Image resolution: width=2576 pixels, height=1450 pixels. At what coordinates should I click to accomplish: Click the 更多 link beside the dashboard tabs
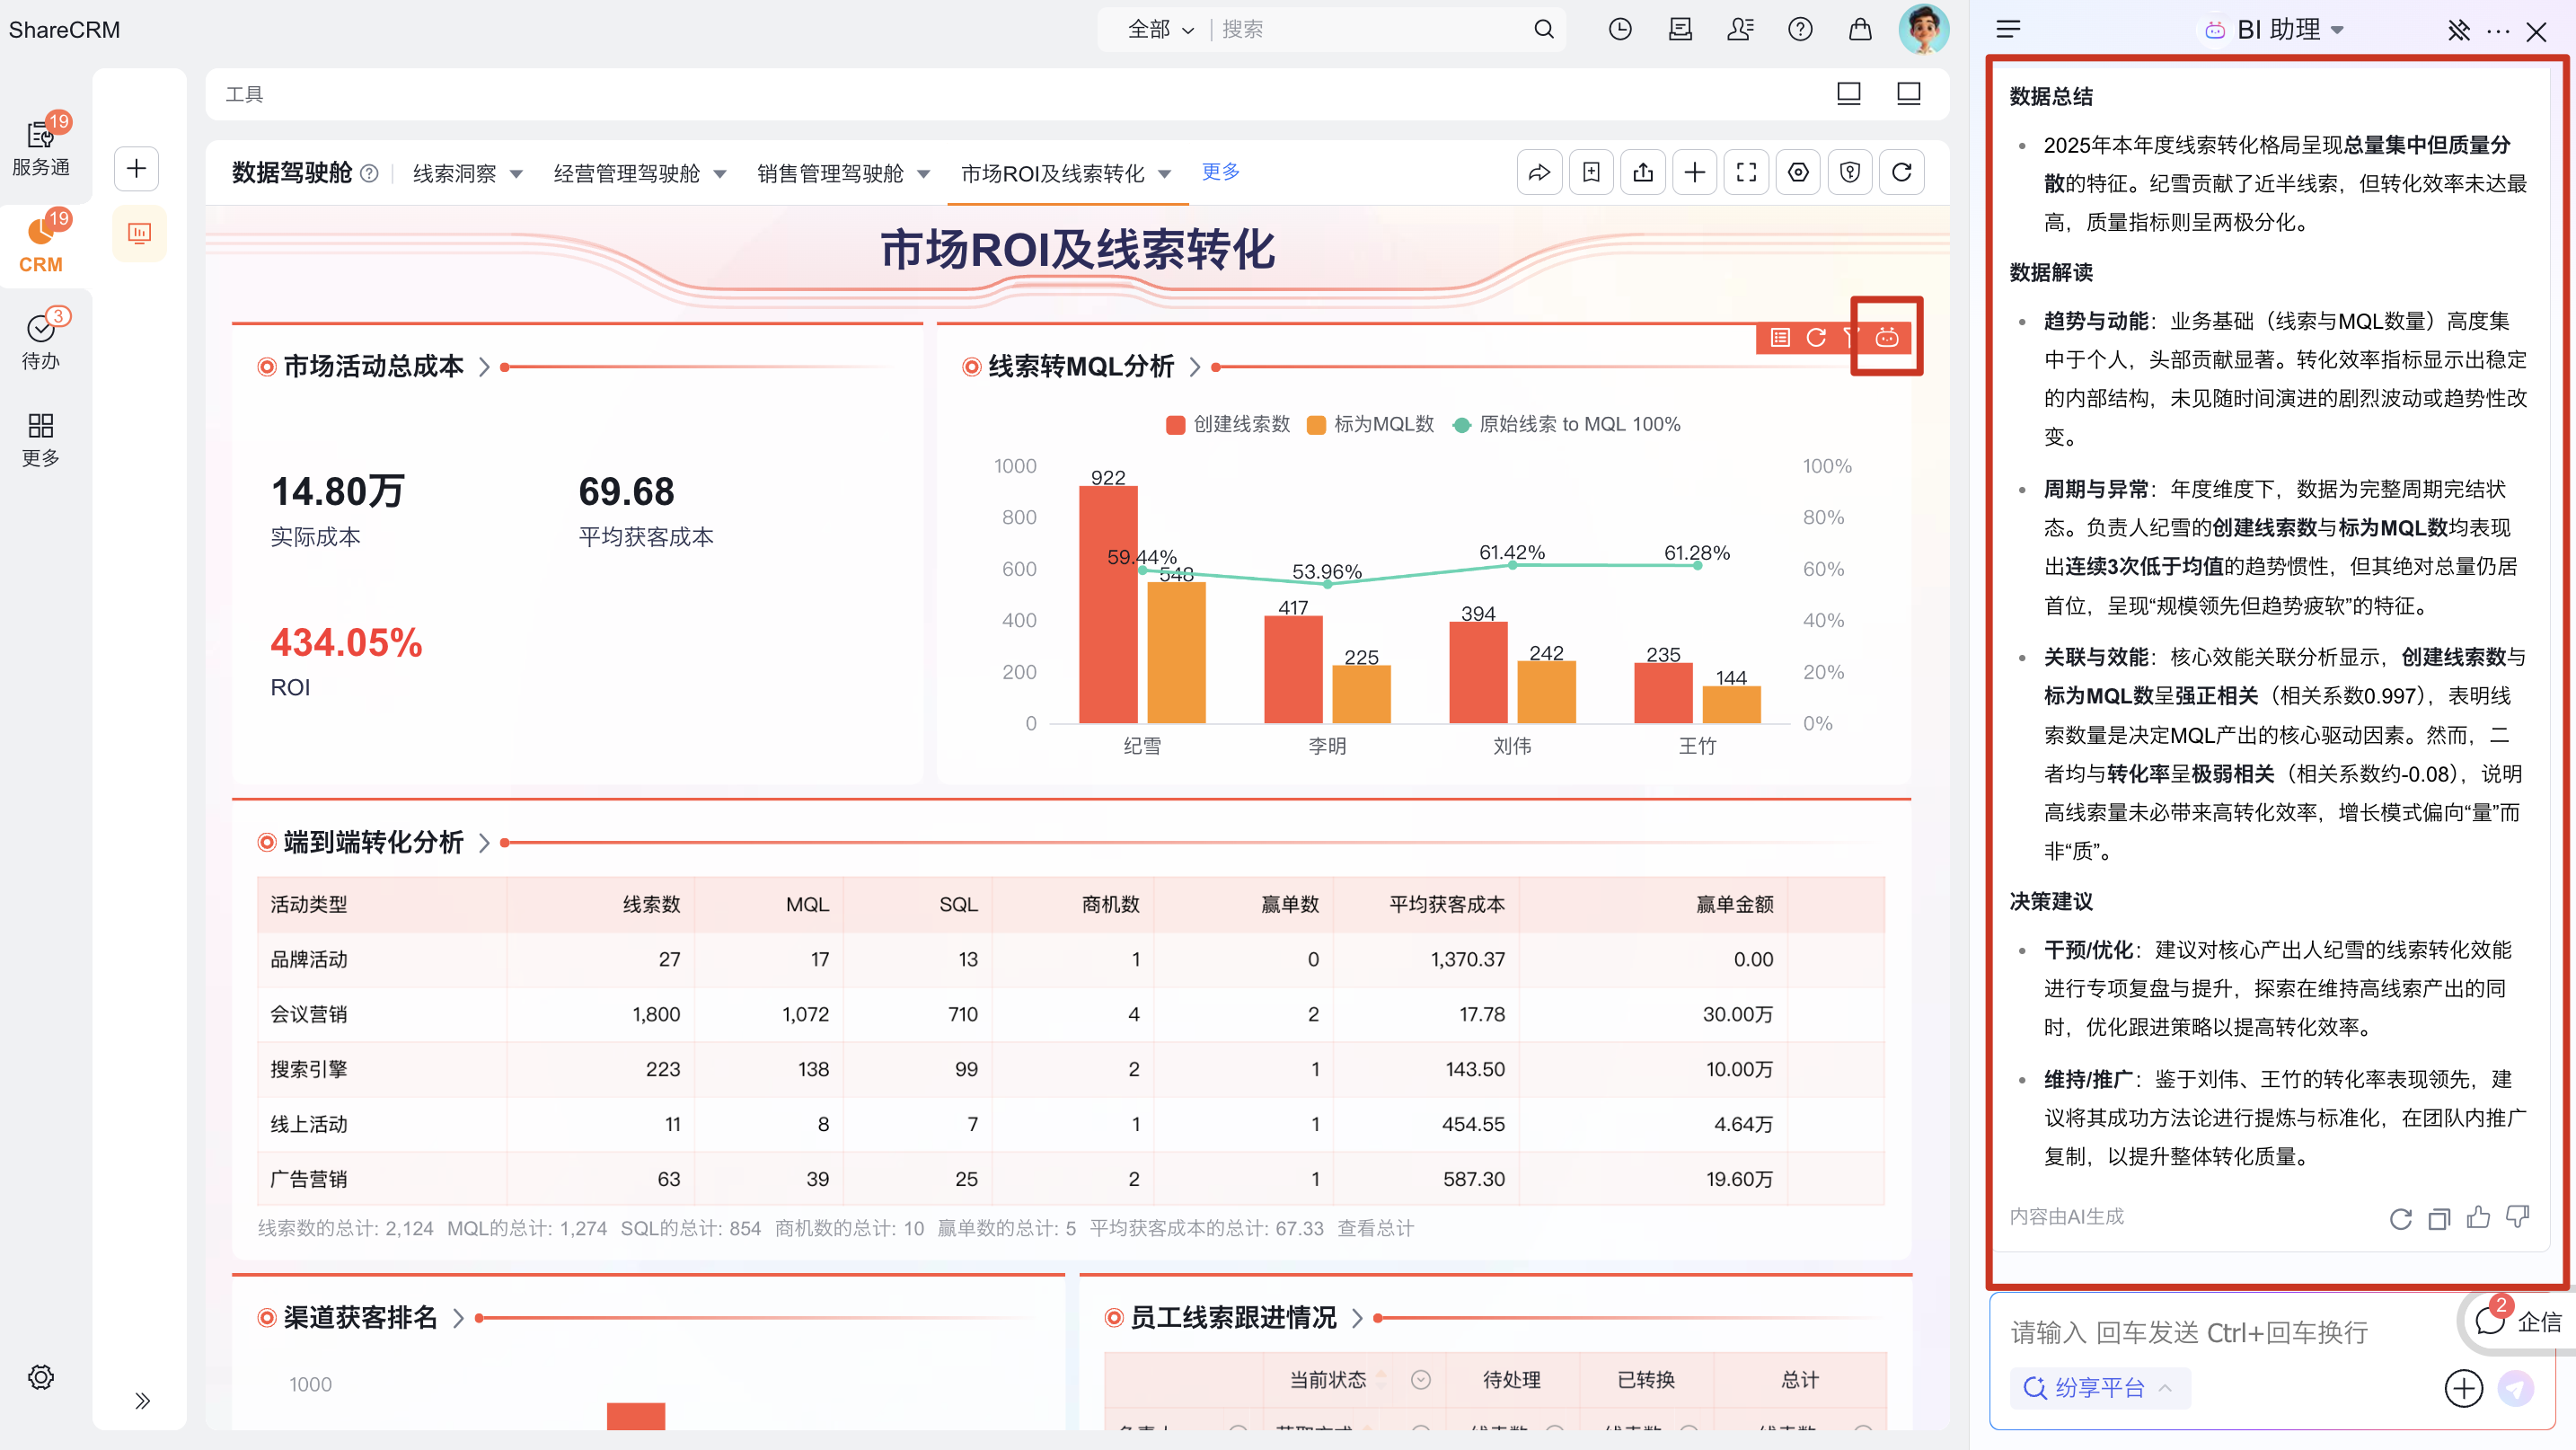[1220, 172]
